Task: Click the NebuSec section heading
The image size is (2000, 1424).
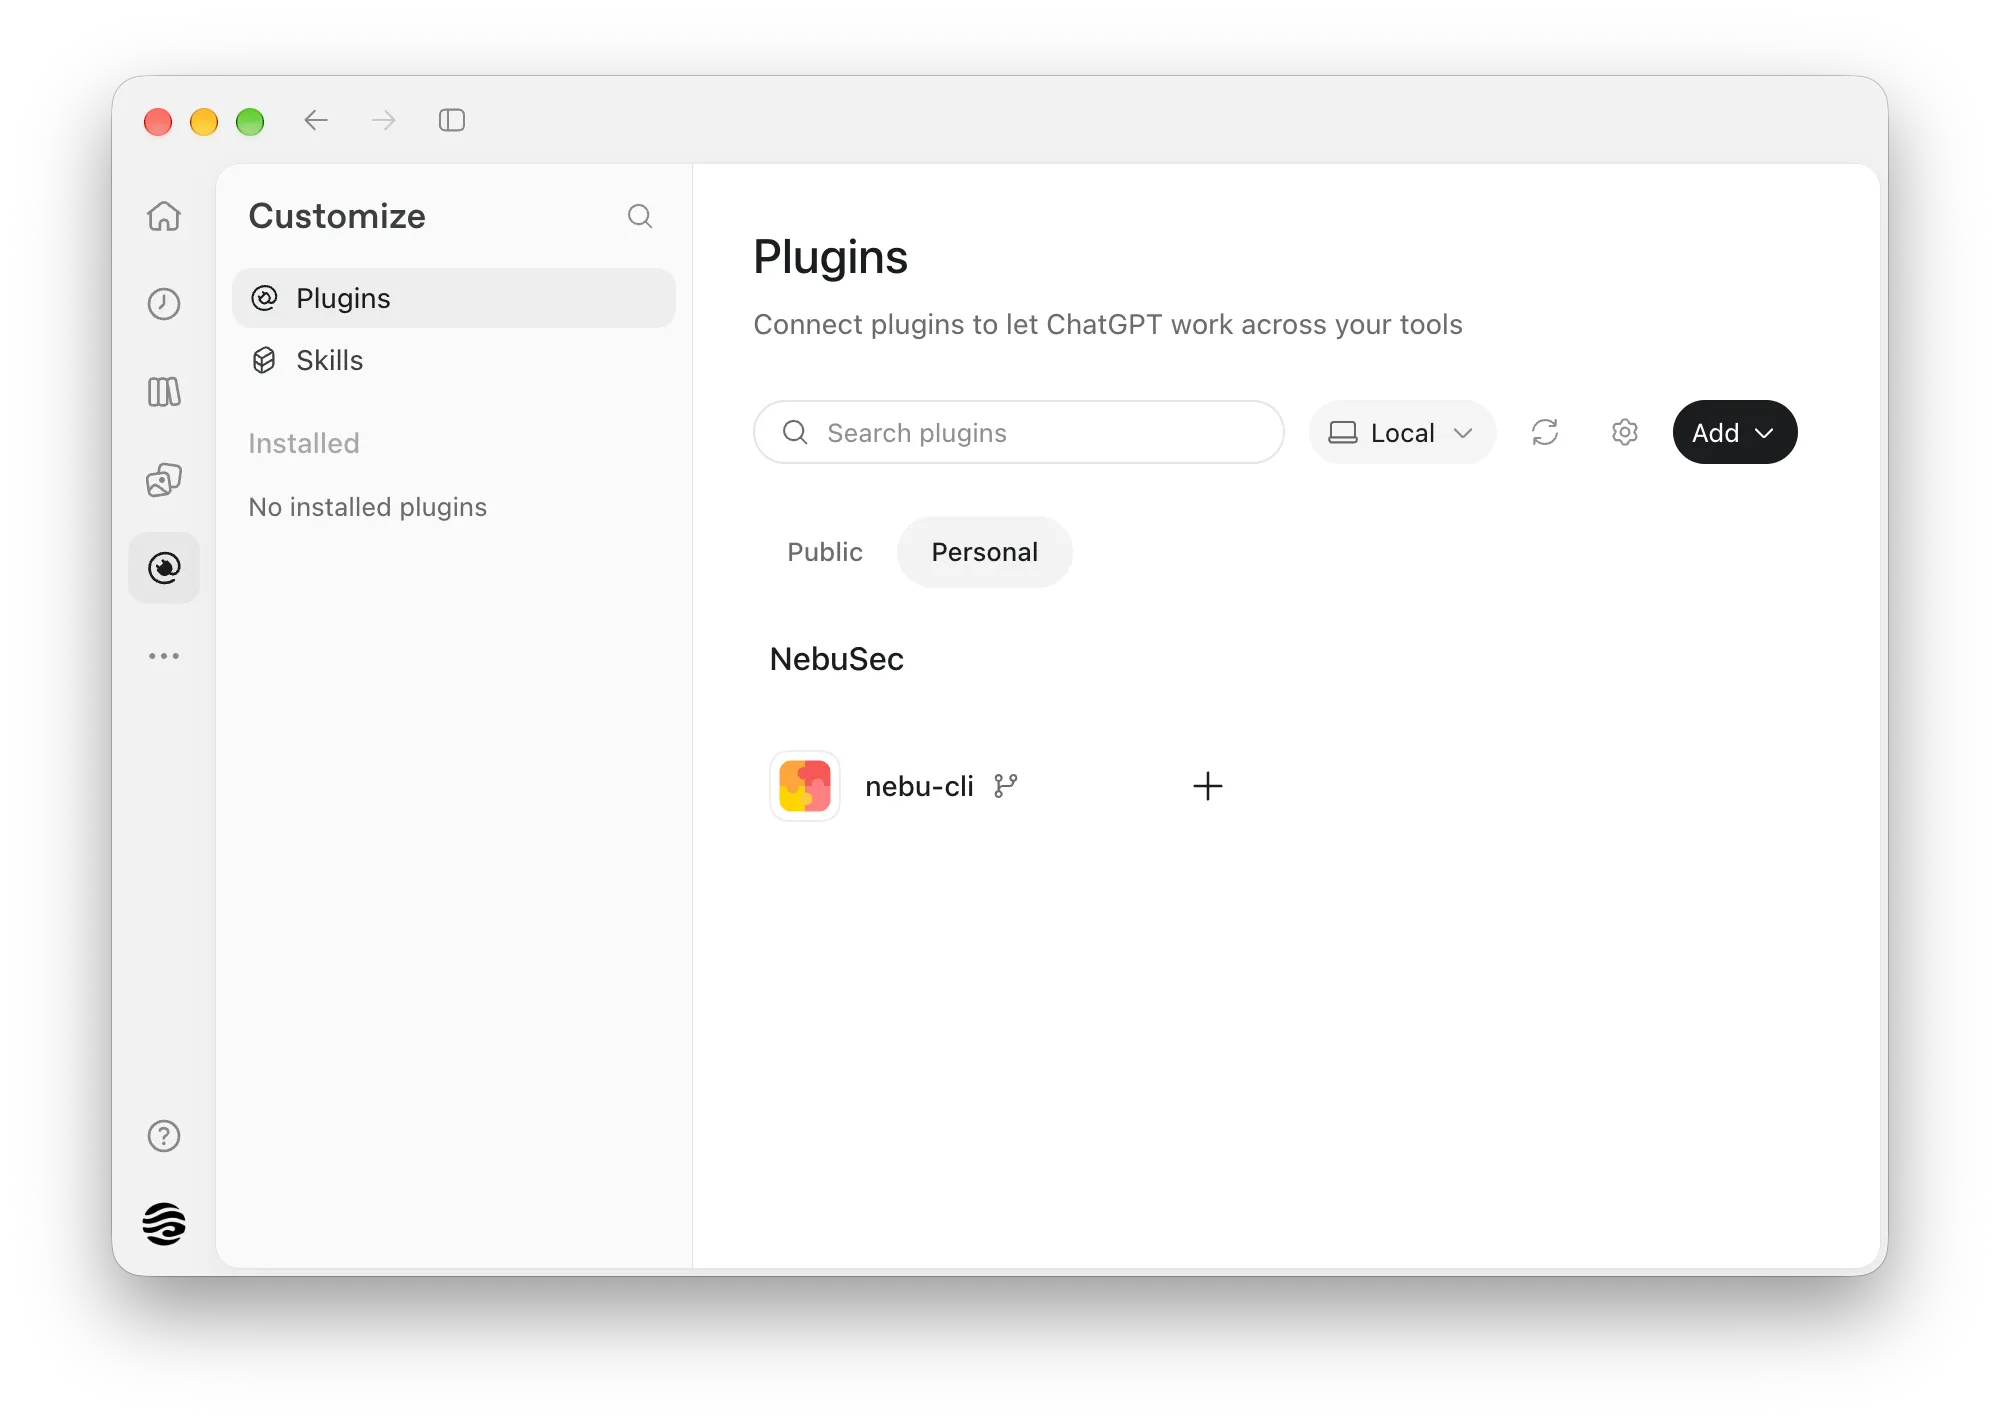Action: pos(837,659)
